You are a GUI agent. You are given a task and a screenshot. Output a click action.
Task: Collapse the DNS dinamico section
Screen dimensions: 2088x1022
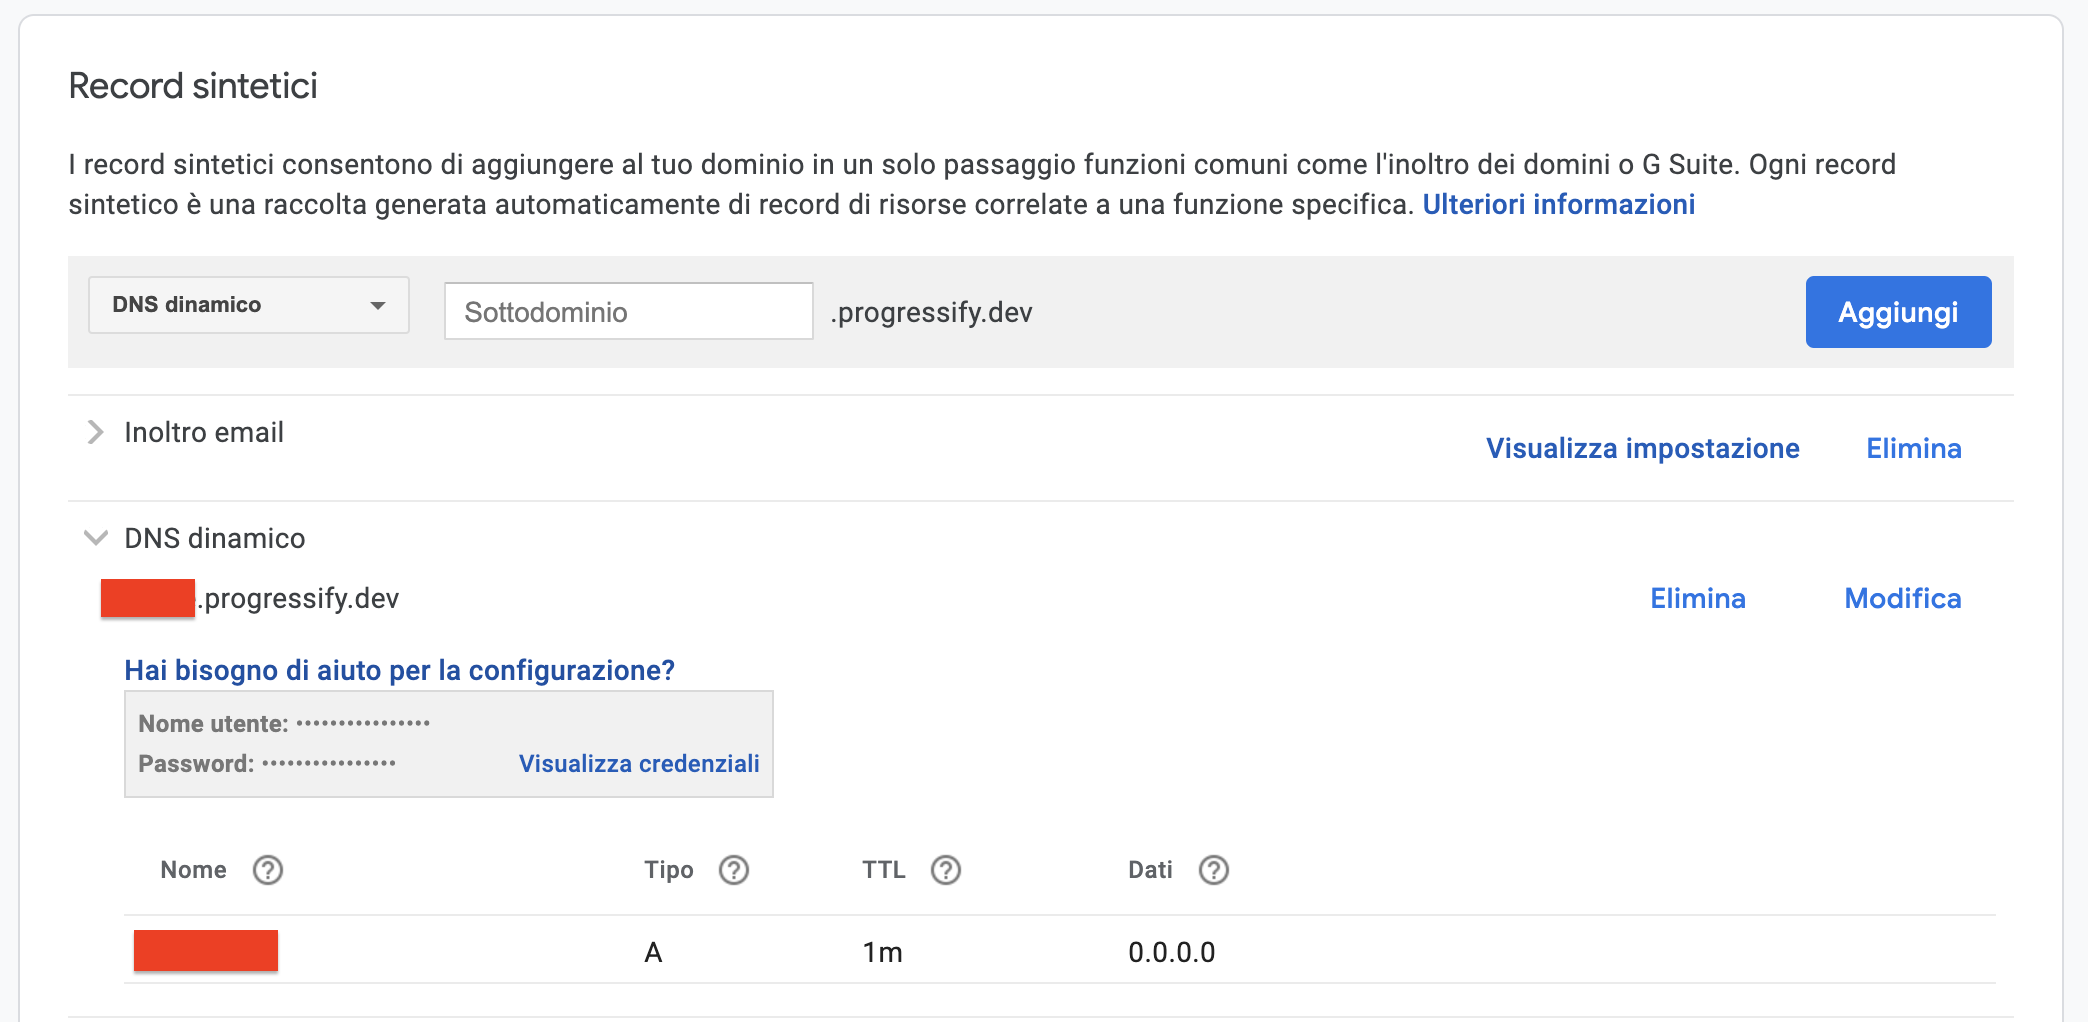pos(95,538)
